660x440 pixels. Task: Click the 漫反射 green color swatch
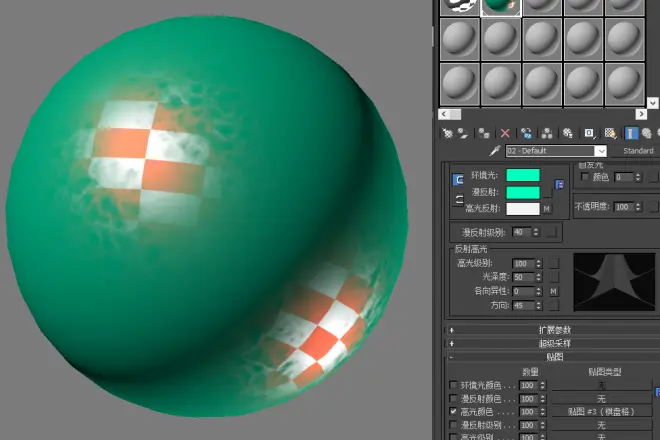tap(523, 192)
